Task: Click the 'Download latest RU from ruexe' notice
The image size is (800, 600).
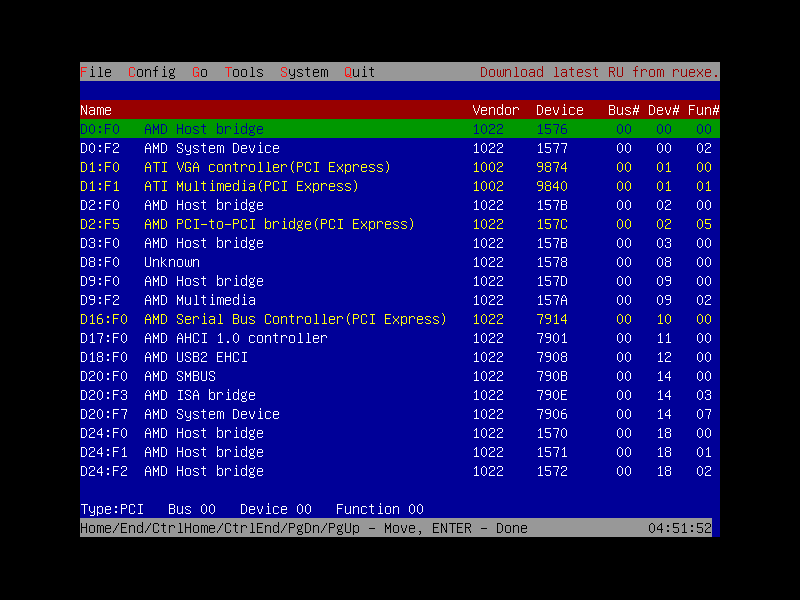Action: pos(599,72)
